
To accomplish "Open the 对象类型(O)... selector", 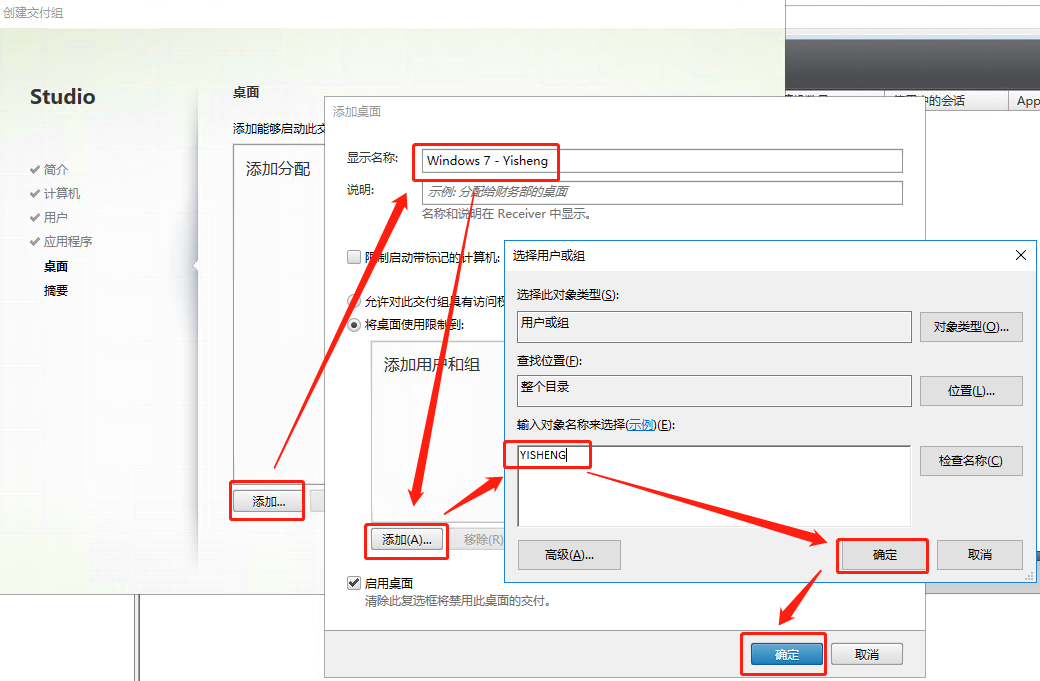I will coord(971,326).
